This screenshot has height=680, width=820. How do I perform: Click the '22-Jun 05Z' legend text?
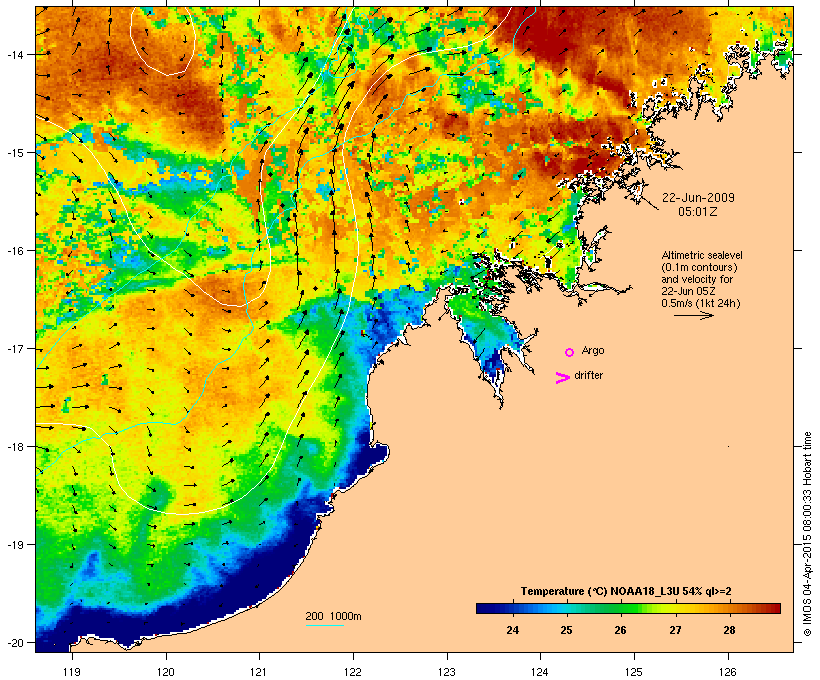(688, 291)
